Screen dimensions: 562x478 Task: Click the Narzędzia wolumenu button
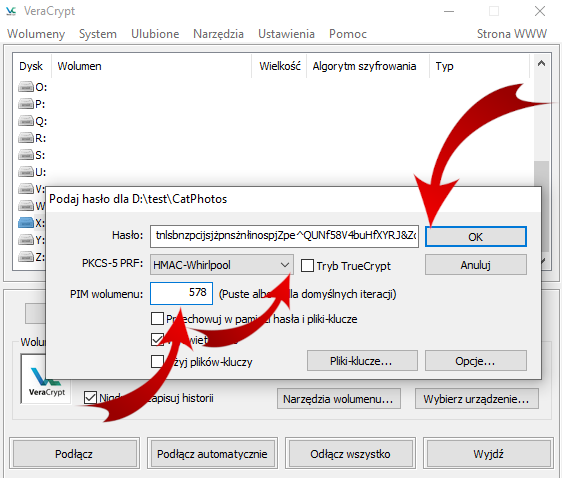(x=339, y=399)
